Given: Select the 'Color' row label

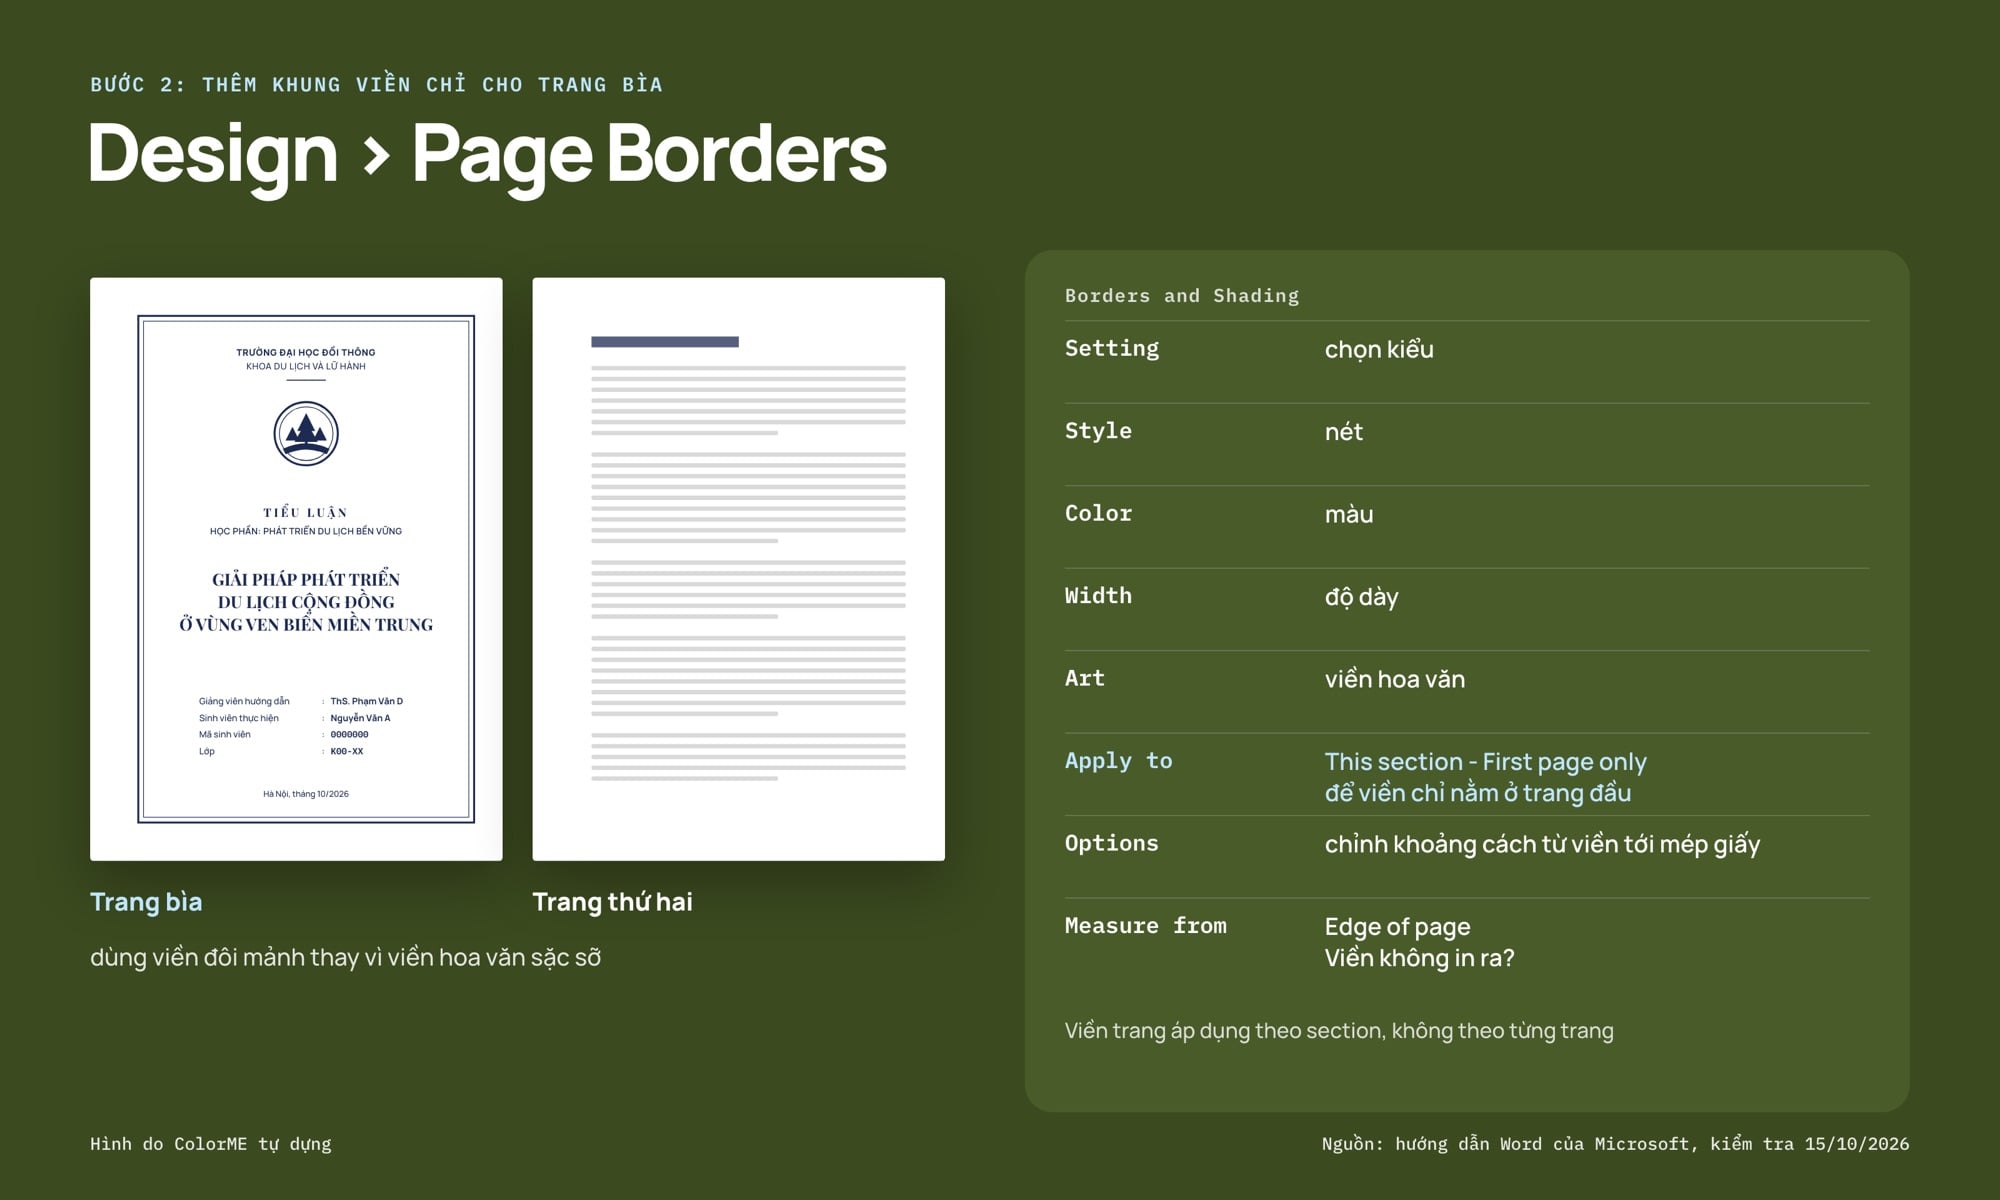Looking at the screenshot, I should tap(1098, 513).
